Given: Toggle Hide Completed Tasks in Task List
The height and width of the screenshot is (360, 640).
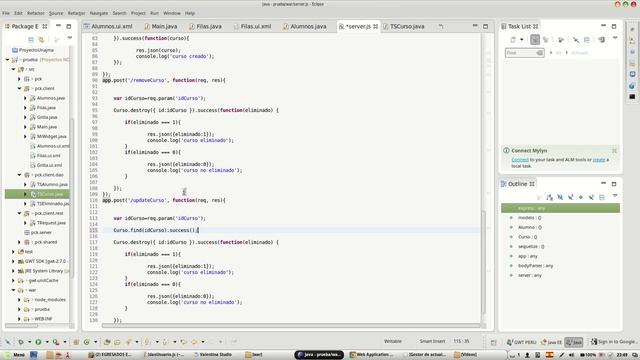Looking at the screenshot, I should 576,40.
